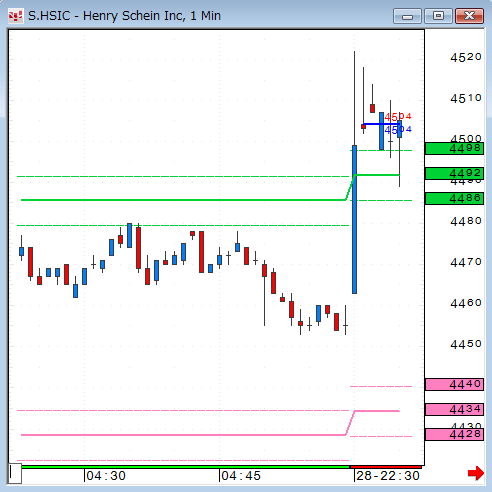The height and width of the screenshot is (492, 492).
Task: Click the 4510 price axis value
Action: [466, 98]
